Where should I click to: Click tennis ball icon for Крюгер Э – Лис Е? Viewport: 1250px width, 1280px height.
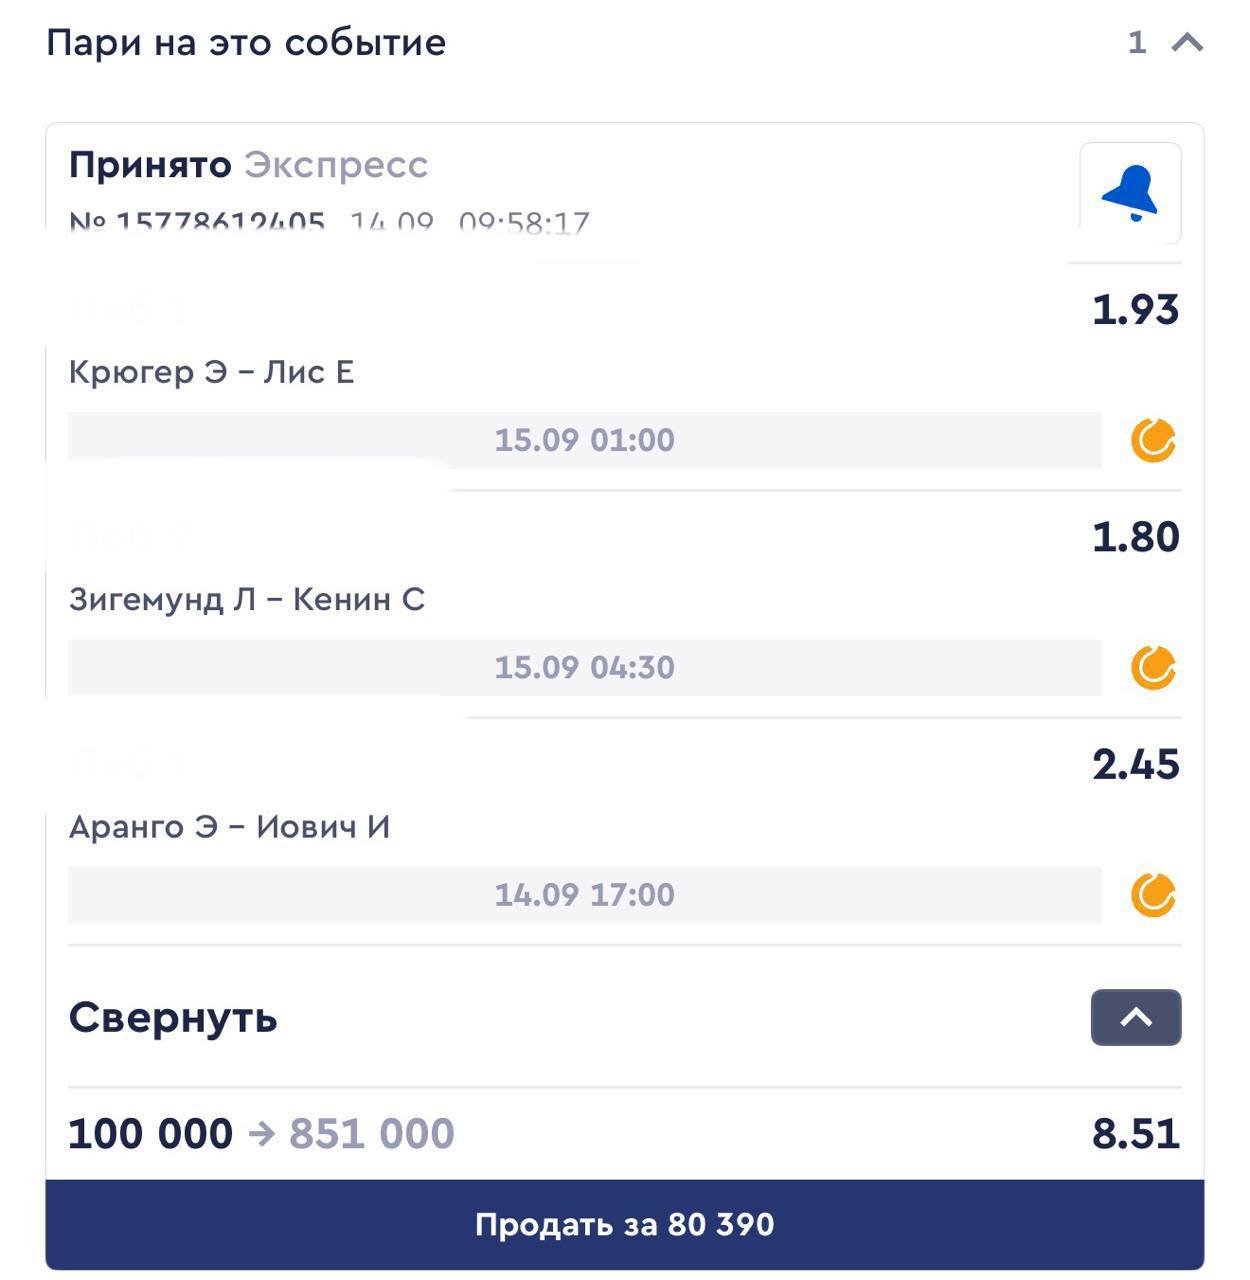[1153, 440]
